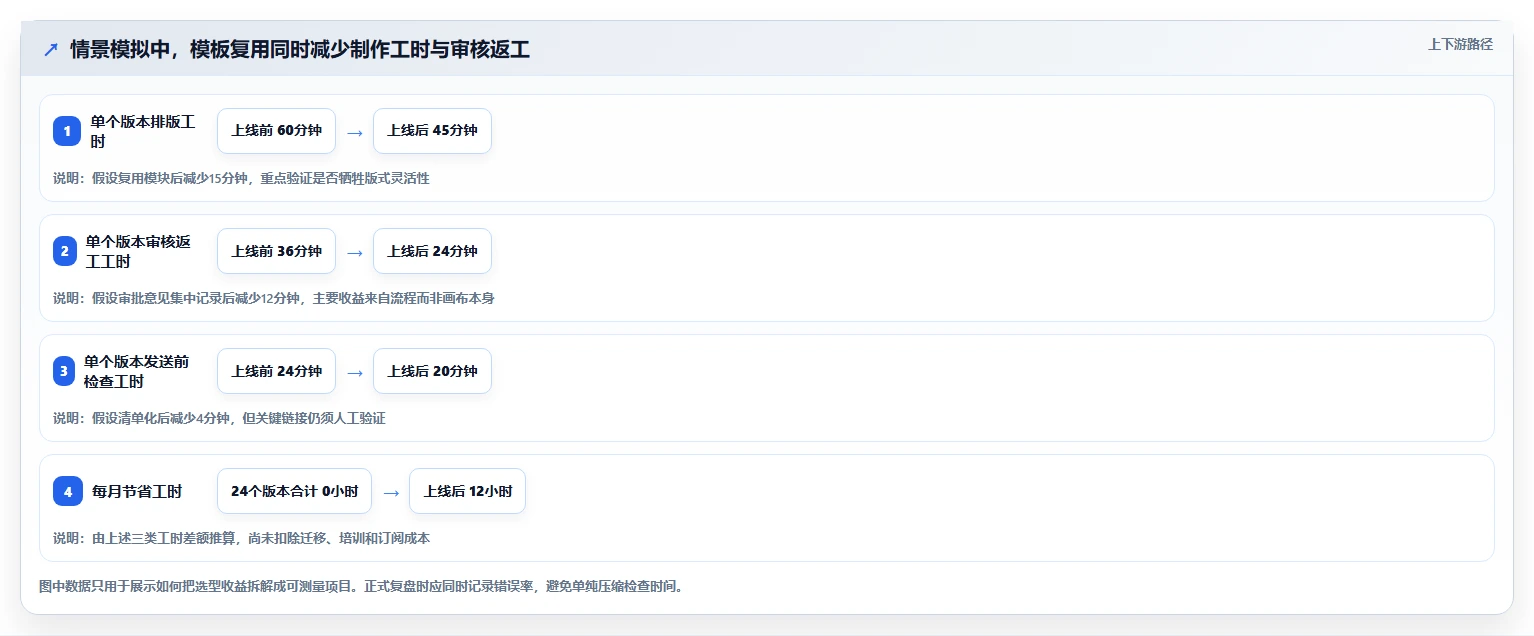Click the arrow between 60分钟 and 45分钟
The image size is (1534, 636).
click(354, 132)
